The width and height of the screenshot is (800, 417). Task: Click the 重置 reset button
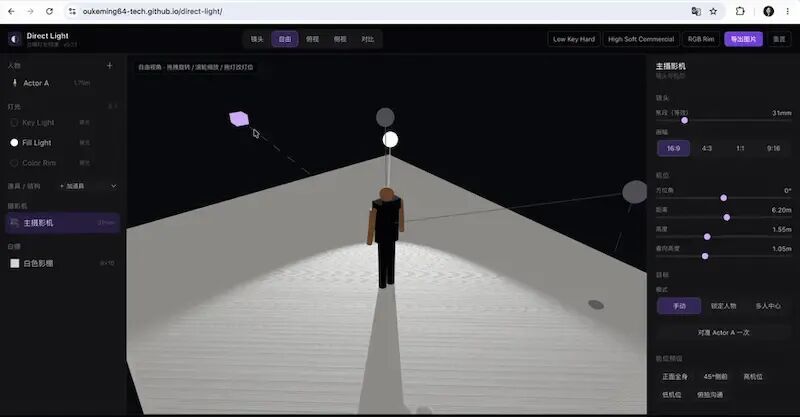[x=779, y=39]
